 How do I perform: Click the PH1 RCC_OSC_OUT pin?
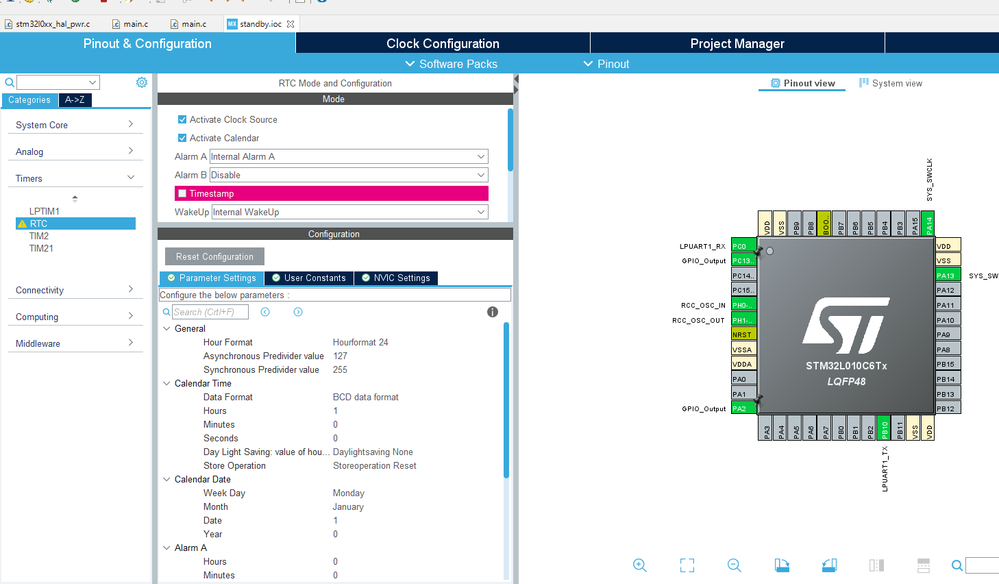point(744,320)
